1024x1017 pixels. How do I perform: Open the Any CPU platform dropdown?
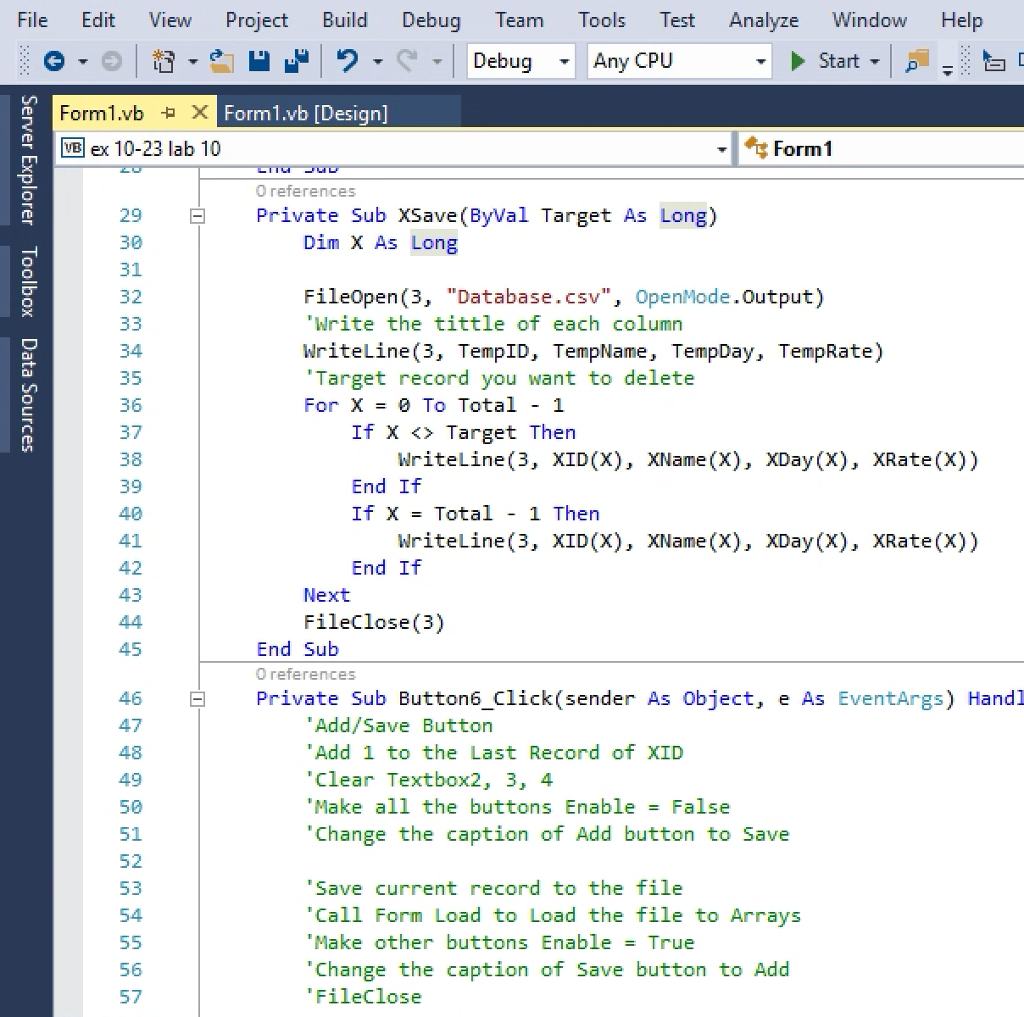tap(760, 61)
